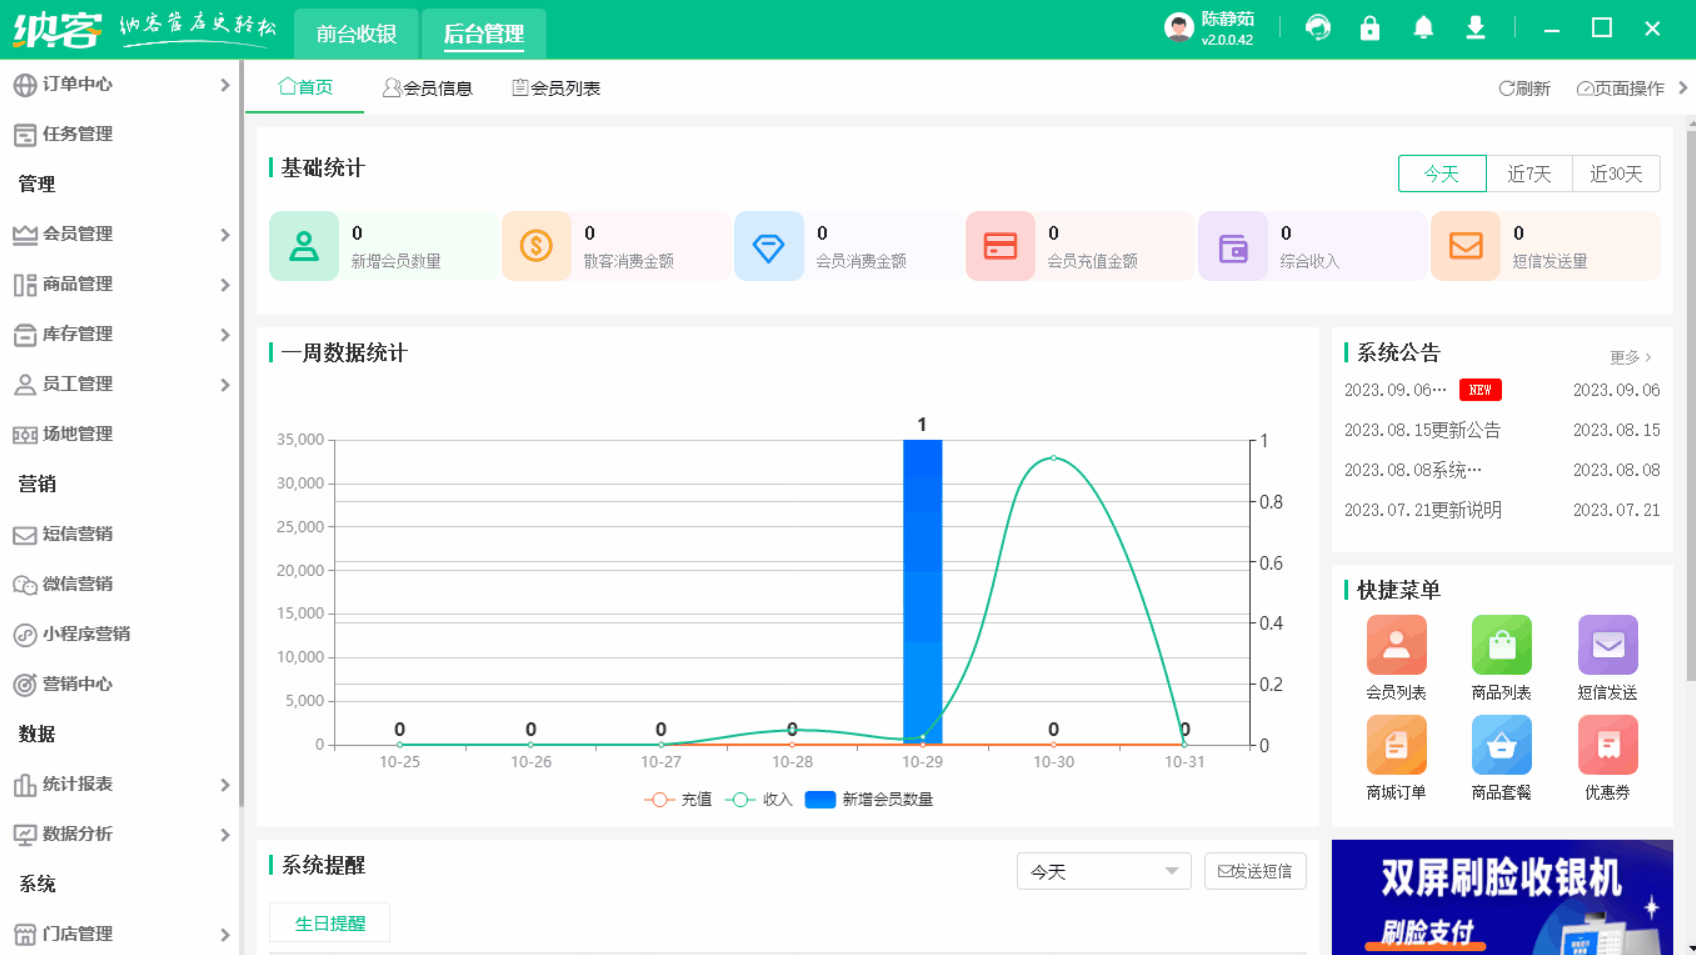
Task: Click the lock screen icon
Action: 1370,28
